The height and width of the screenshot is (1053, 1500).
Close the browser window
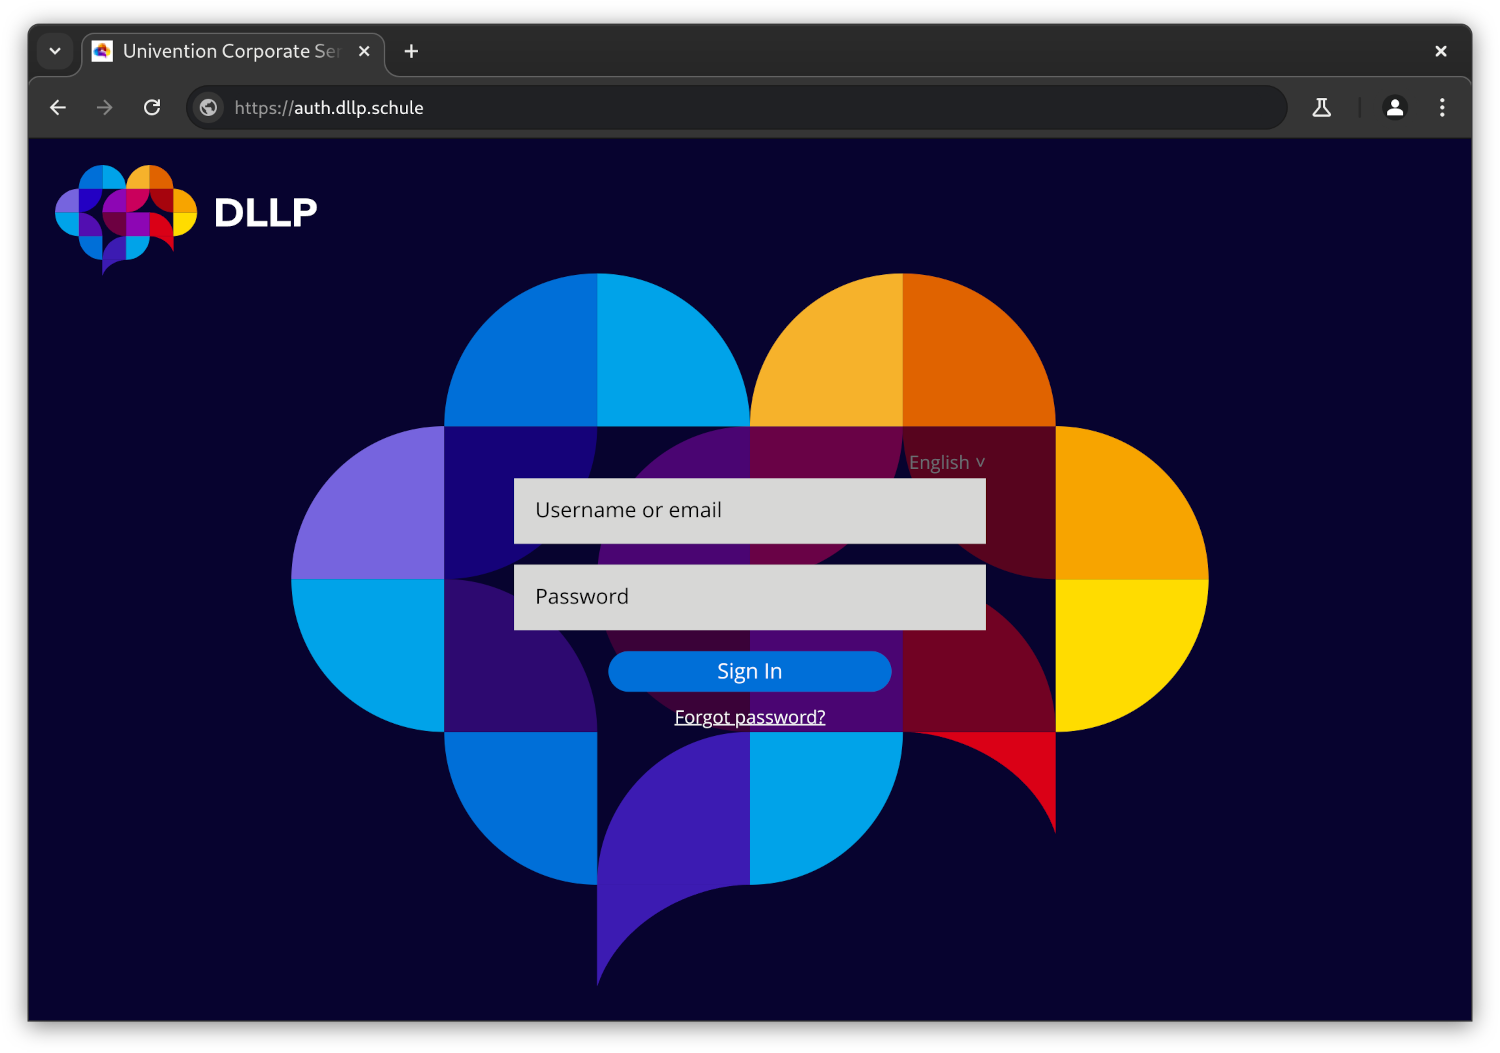[x=1440, y=51]
